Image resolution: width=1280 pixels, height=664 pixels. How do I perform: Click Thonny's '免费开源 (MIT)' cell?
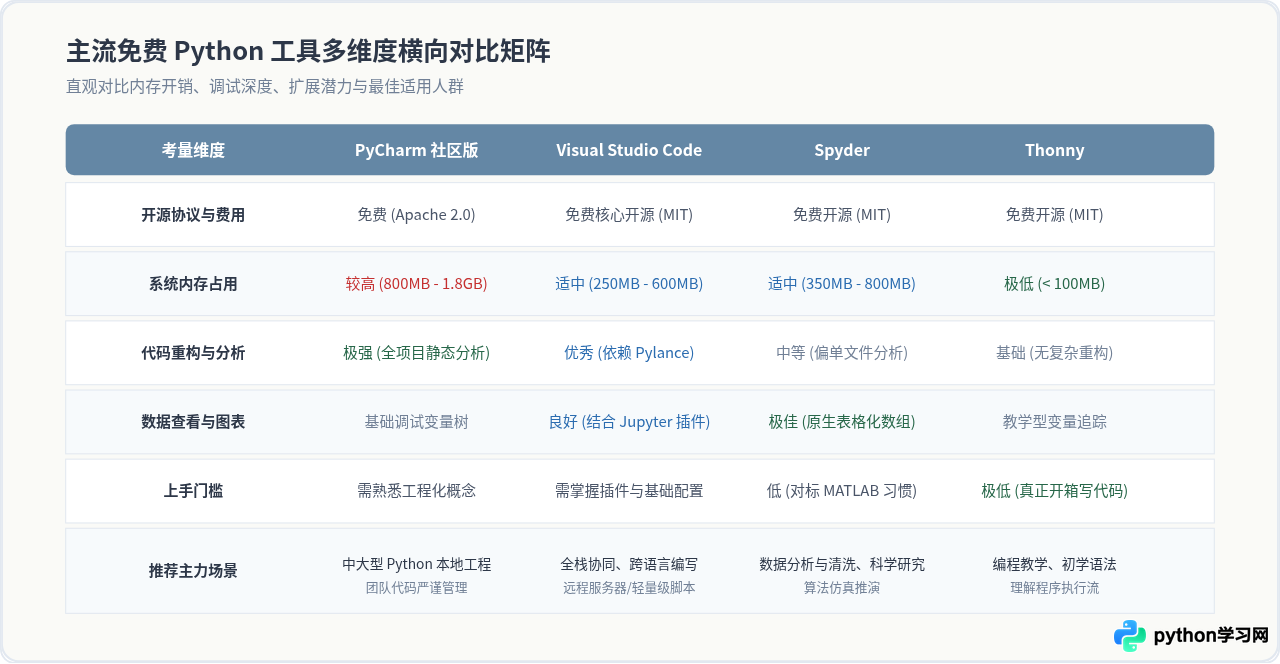(x=1055, y=215)
